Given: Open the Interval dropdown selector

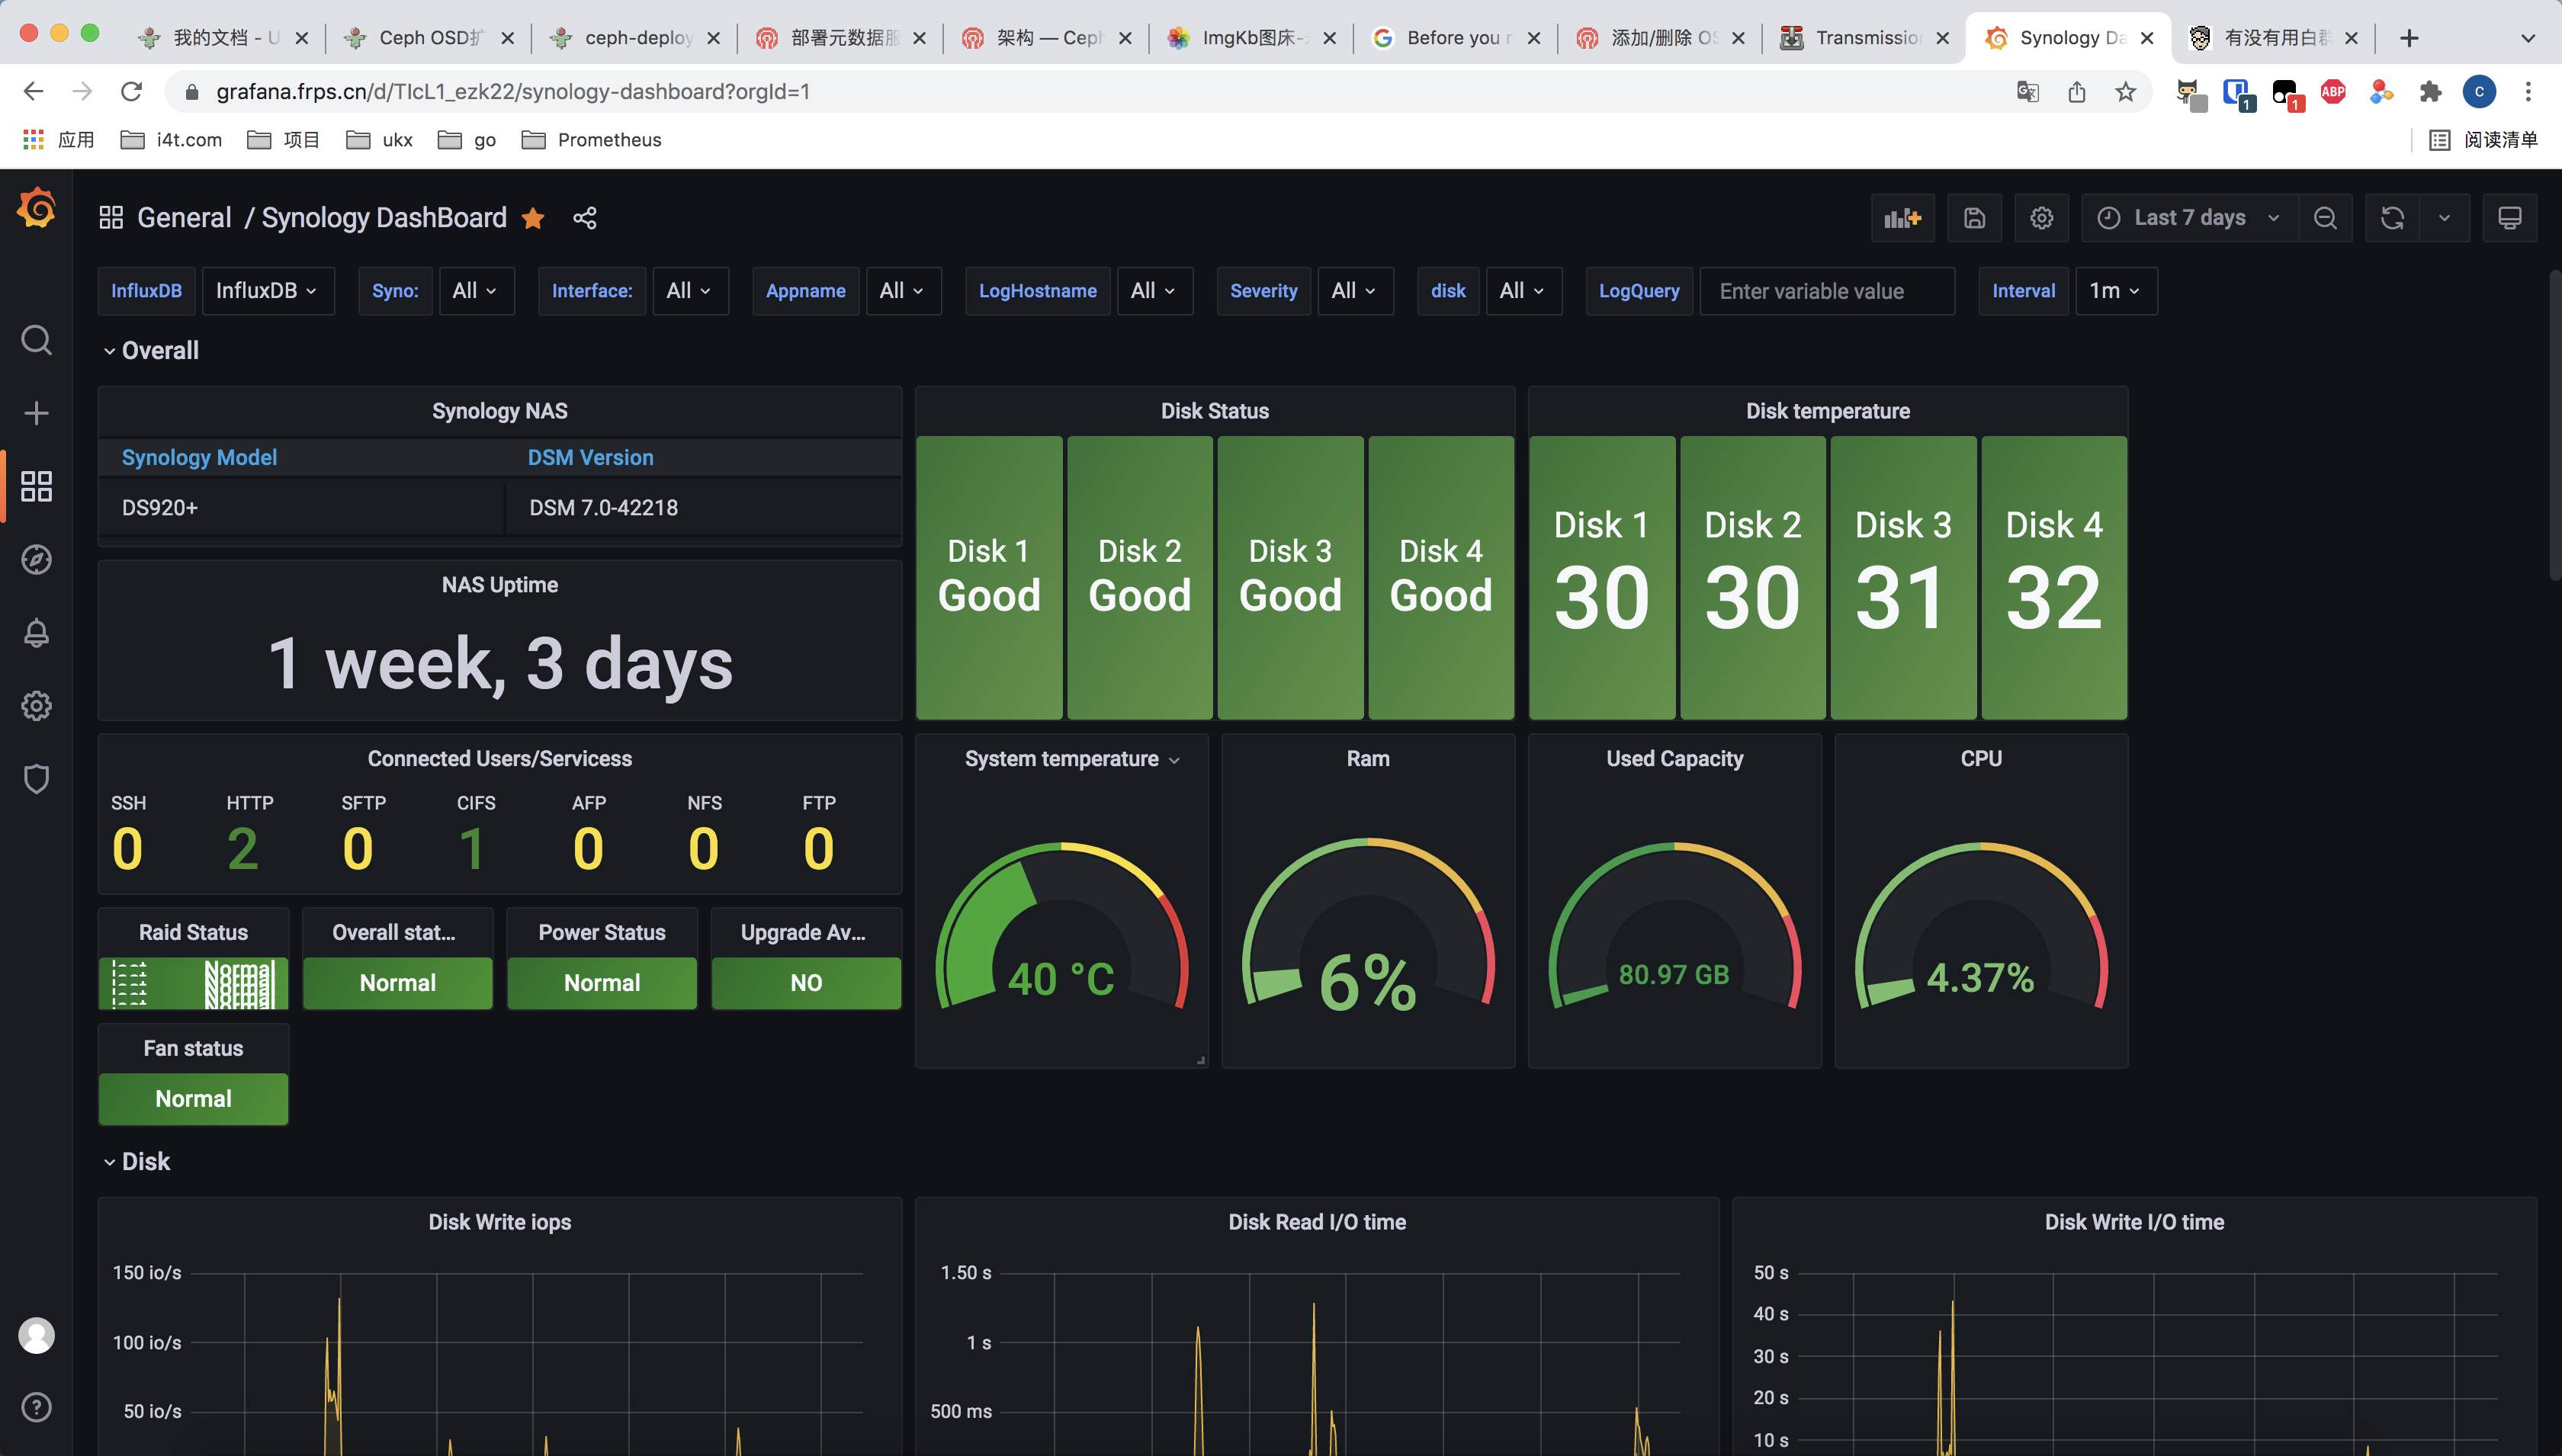Looking at the screenshot, I should [2114, 290].
